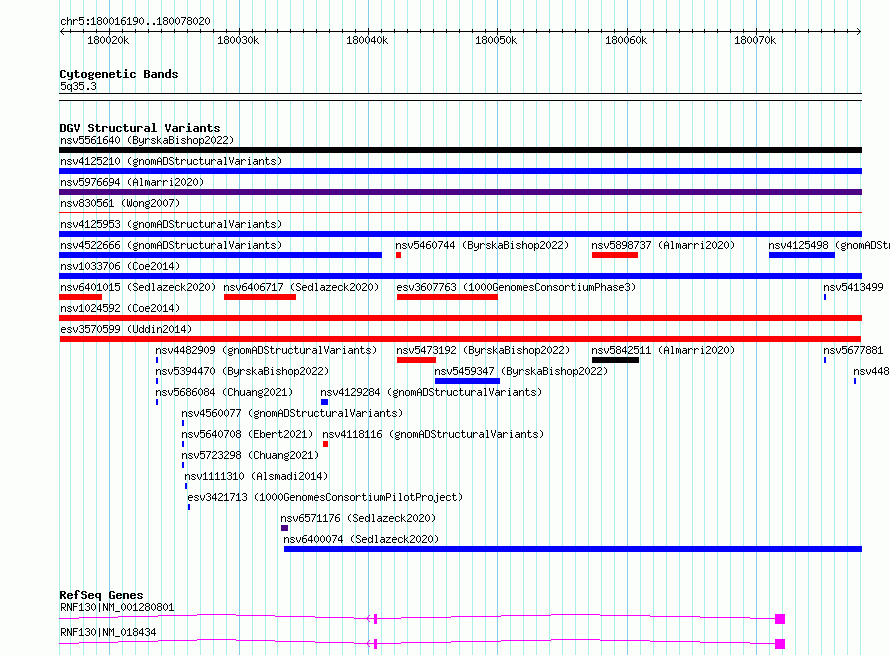Click the 5q35.3 band label

pyautogui.click(x=78, y=86)
